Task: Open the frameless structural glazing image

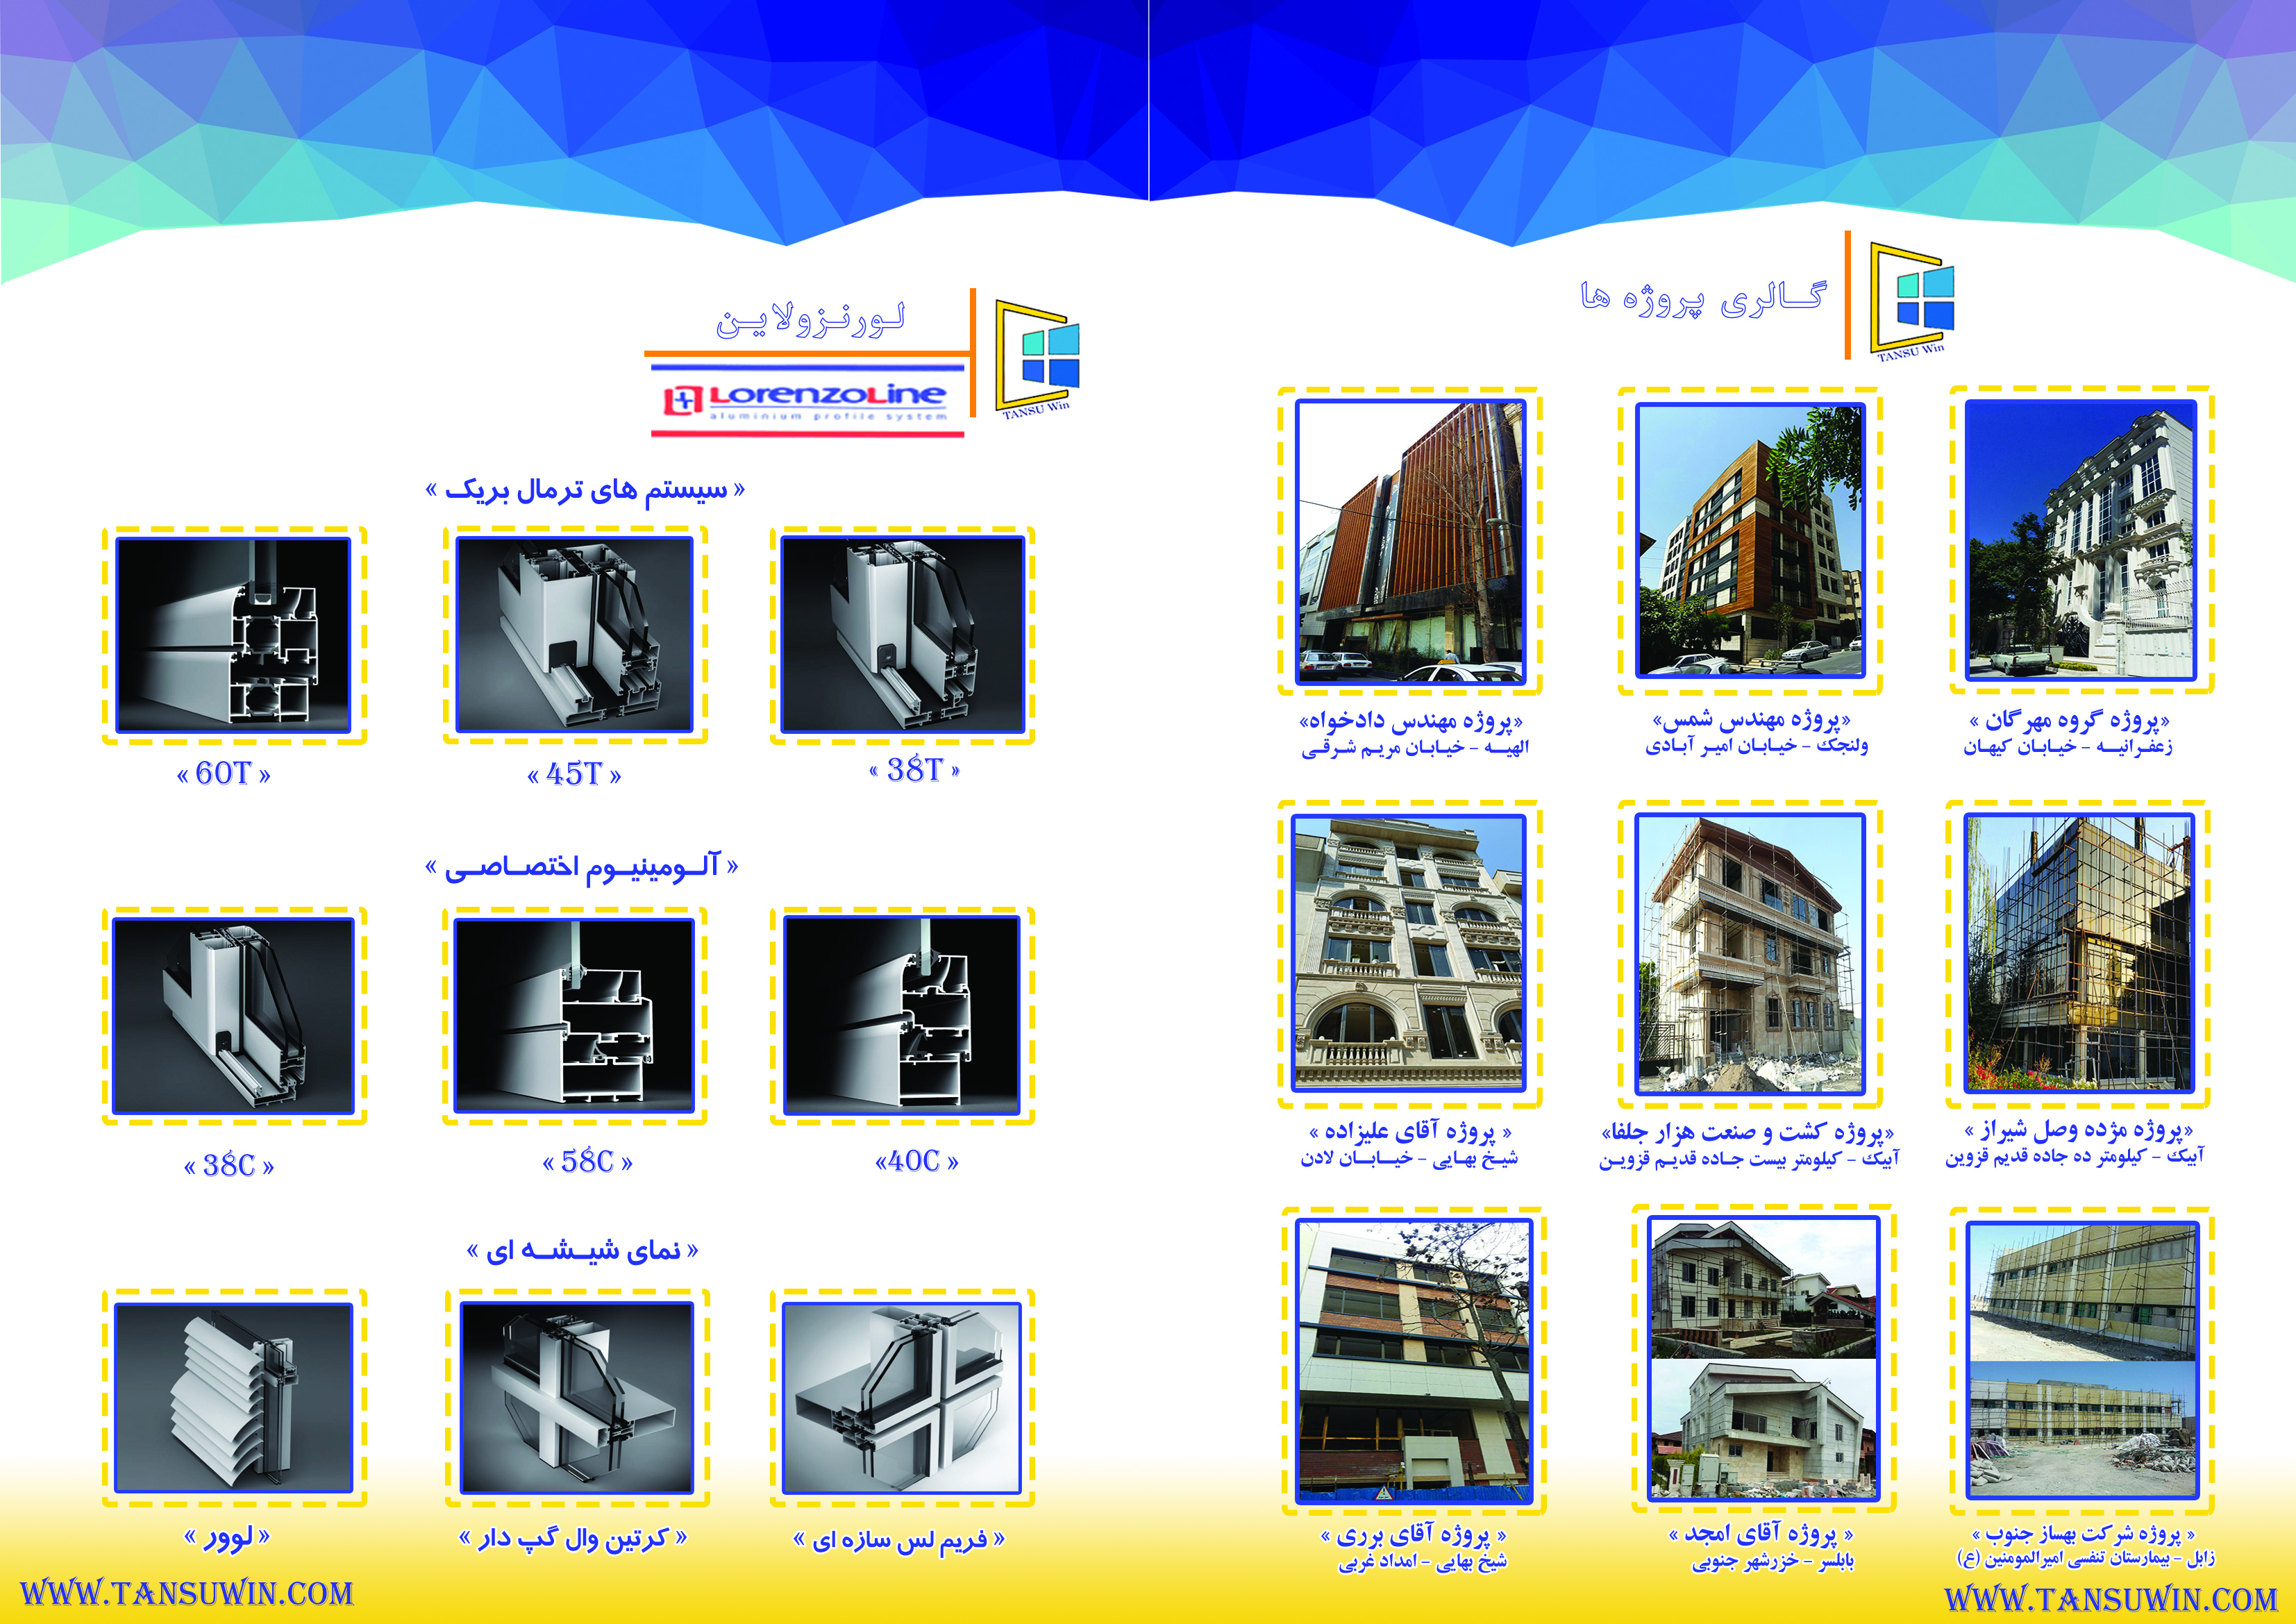Action: click(x=902, y=1397)
